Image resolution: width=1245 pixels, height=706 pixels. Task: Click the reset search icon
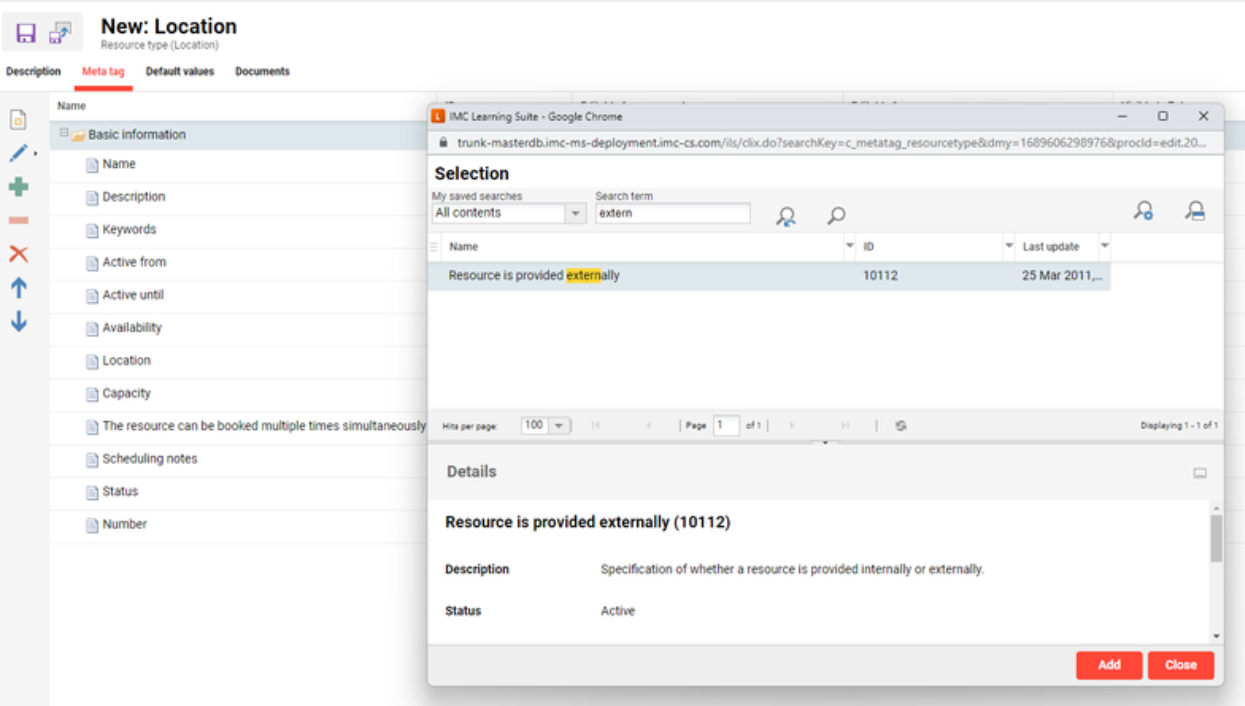(786, 215)
